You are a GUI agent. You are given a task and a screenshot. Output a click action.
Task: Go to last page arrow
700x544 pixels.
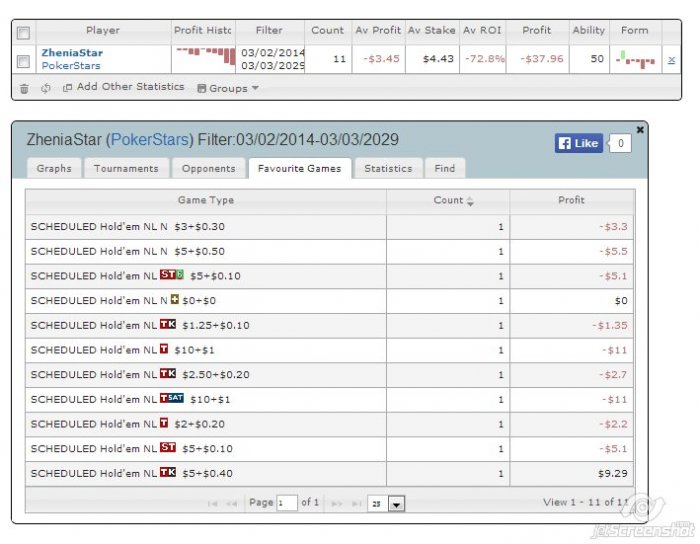click(x=356, y=504)
